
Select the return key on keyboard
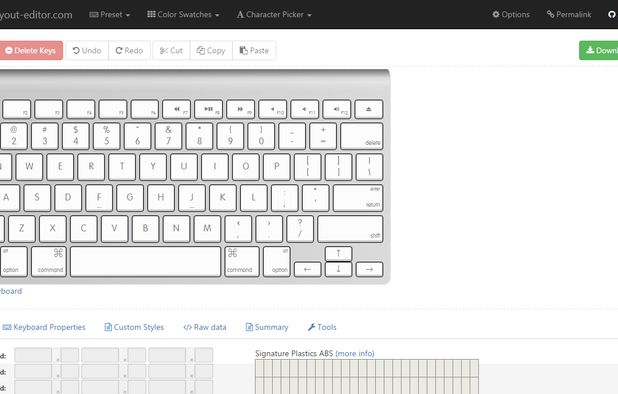click(358, 198)
